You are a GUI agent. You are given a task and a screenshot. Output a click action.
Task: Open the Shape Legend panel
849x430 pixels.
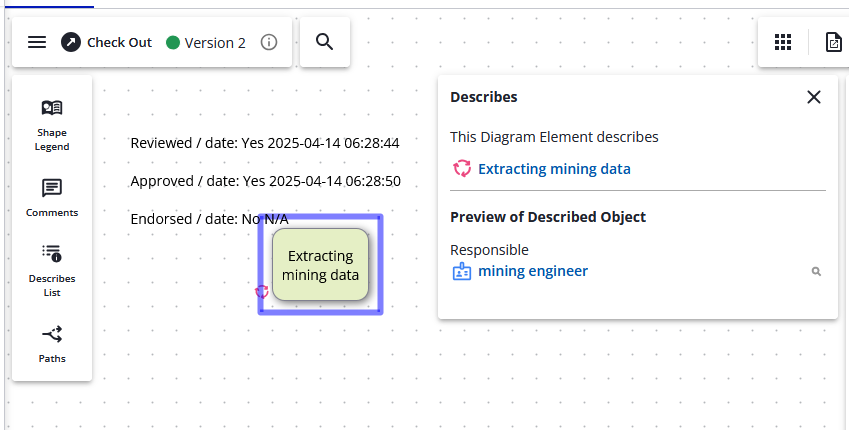pyautogui.click(x=52, y=124)
